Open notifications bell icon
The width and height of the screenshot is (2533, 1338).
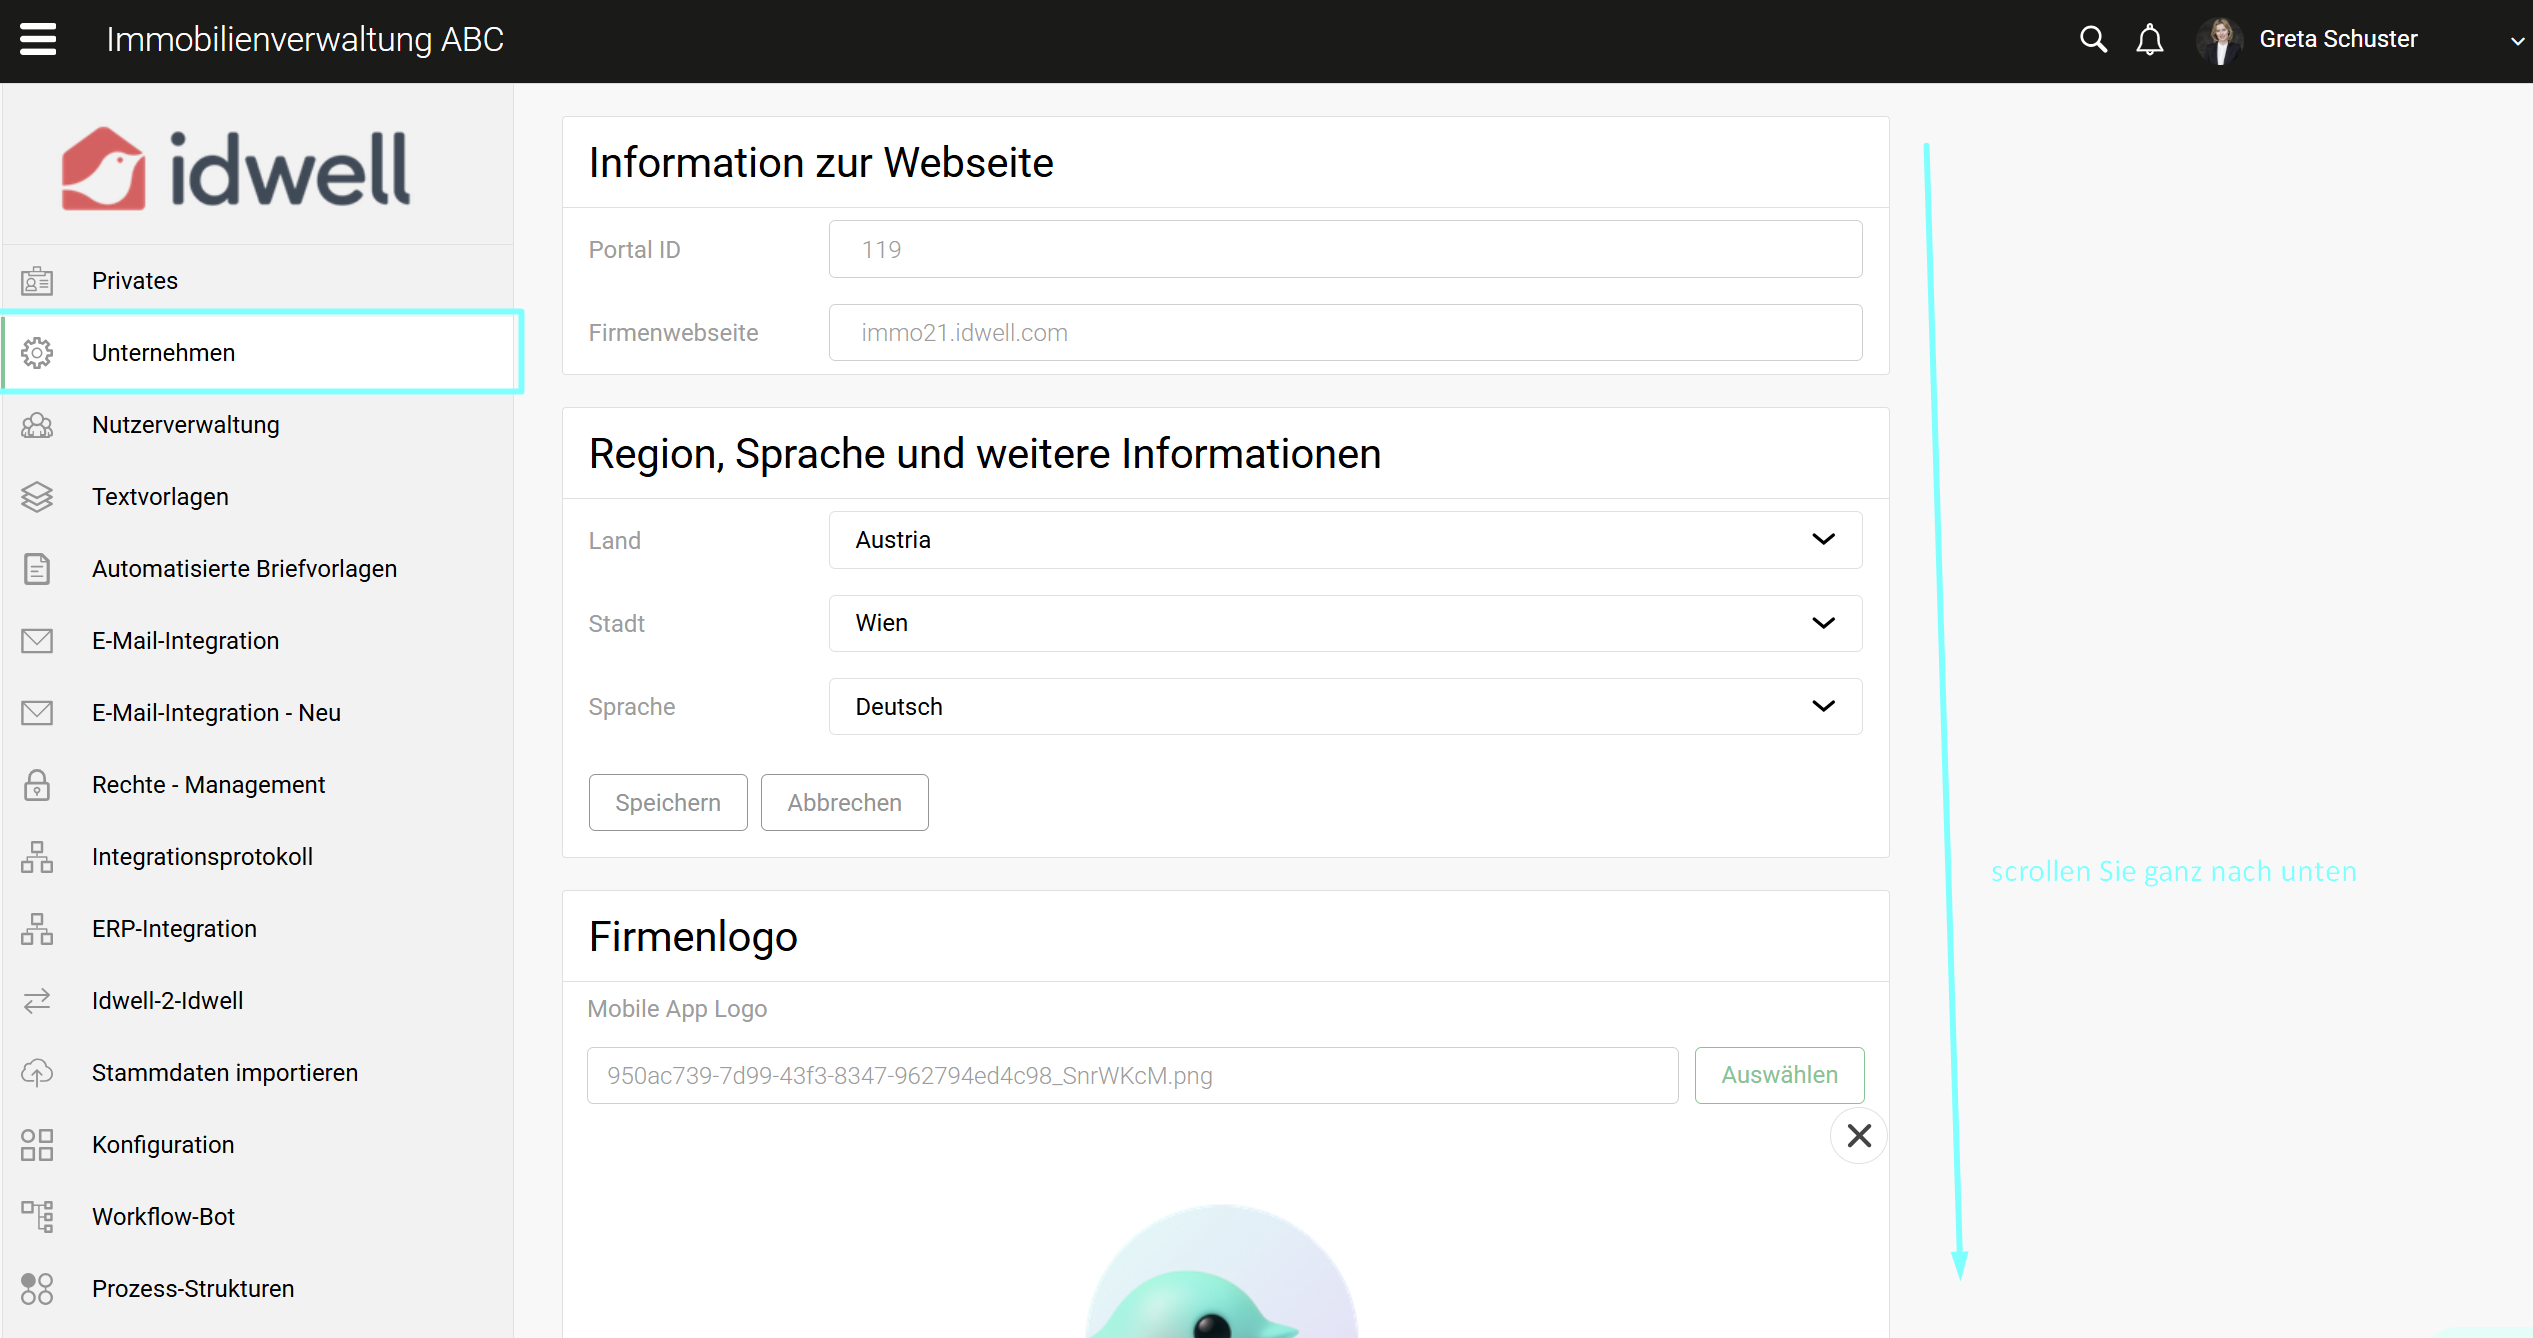(x=2149, y=40)
